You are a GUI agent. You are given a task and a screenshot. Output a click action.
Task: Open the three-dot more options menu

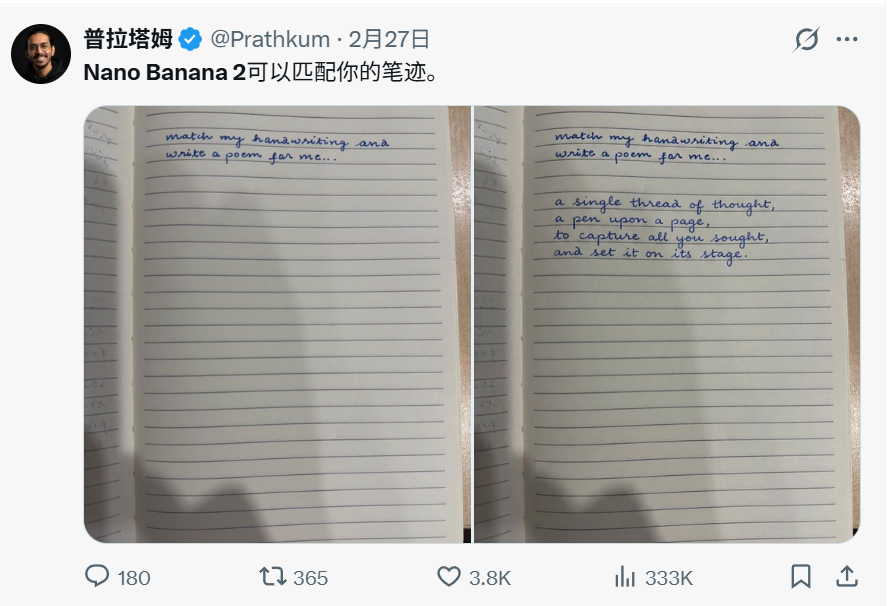pyautogui.click(x=847, y=40)
